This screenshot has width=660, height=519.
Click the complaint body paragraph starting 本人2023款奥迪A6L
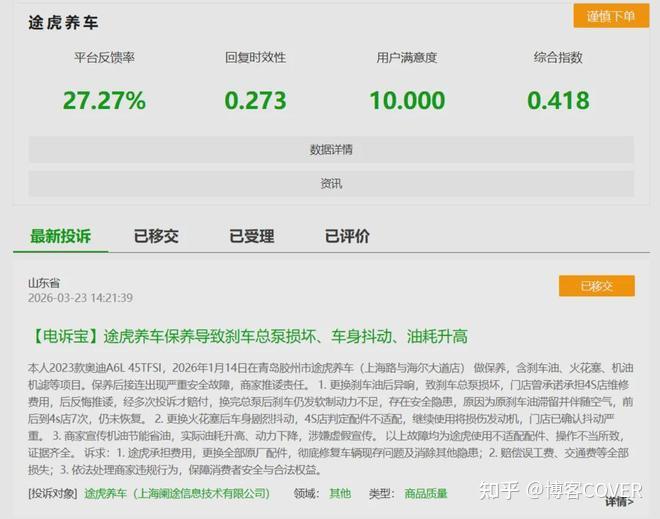point(331,419)
